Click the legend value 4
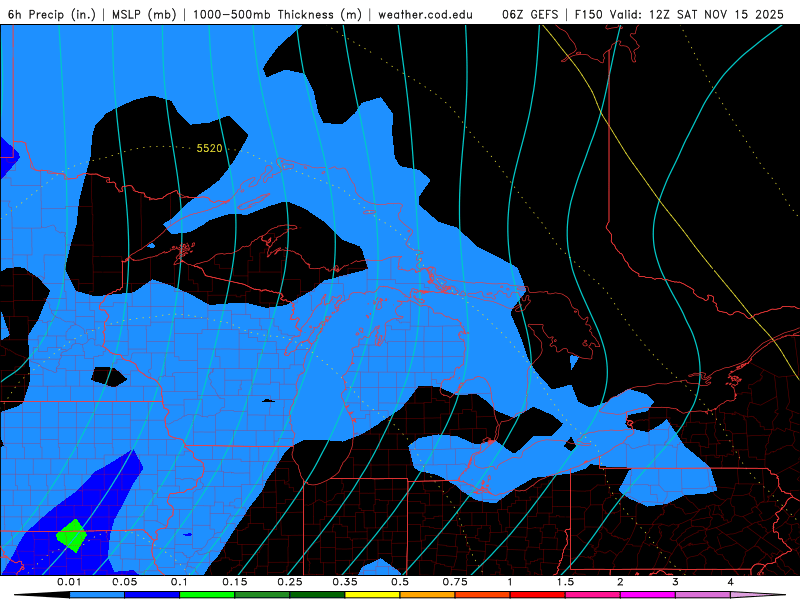Image resolution: width=800 pixels, height=600 pixels. coord(731,582)
